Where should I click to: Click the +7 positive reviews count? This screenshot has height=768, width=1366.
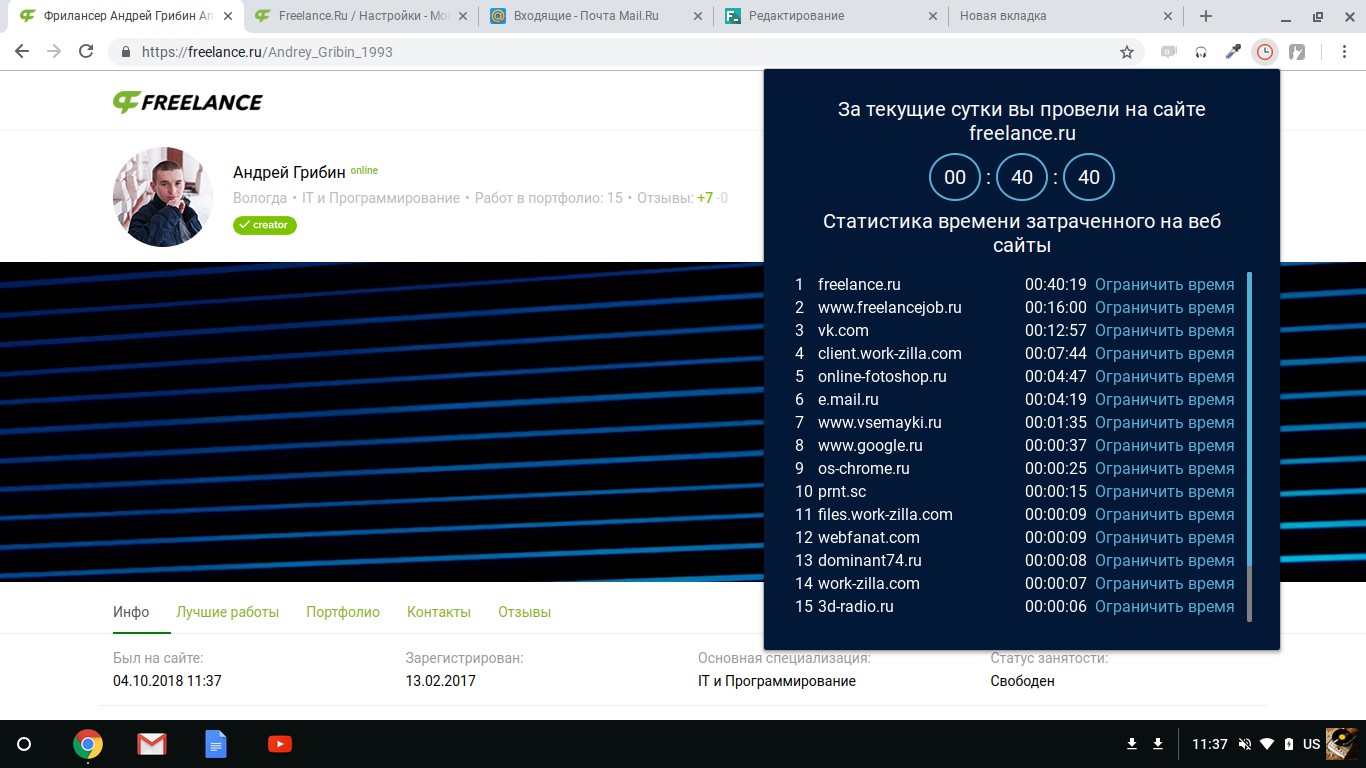705,198
